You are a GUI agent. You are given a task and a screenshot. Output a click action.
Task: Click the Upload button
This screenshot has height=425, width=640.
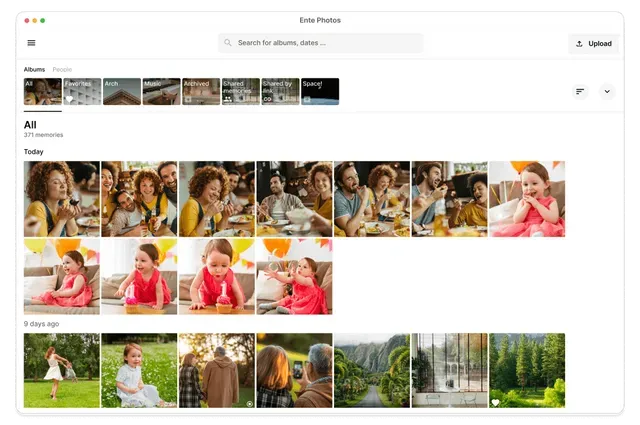593,43
